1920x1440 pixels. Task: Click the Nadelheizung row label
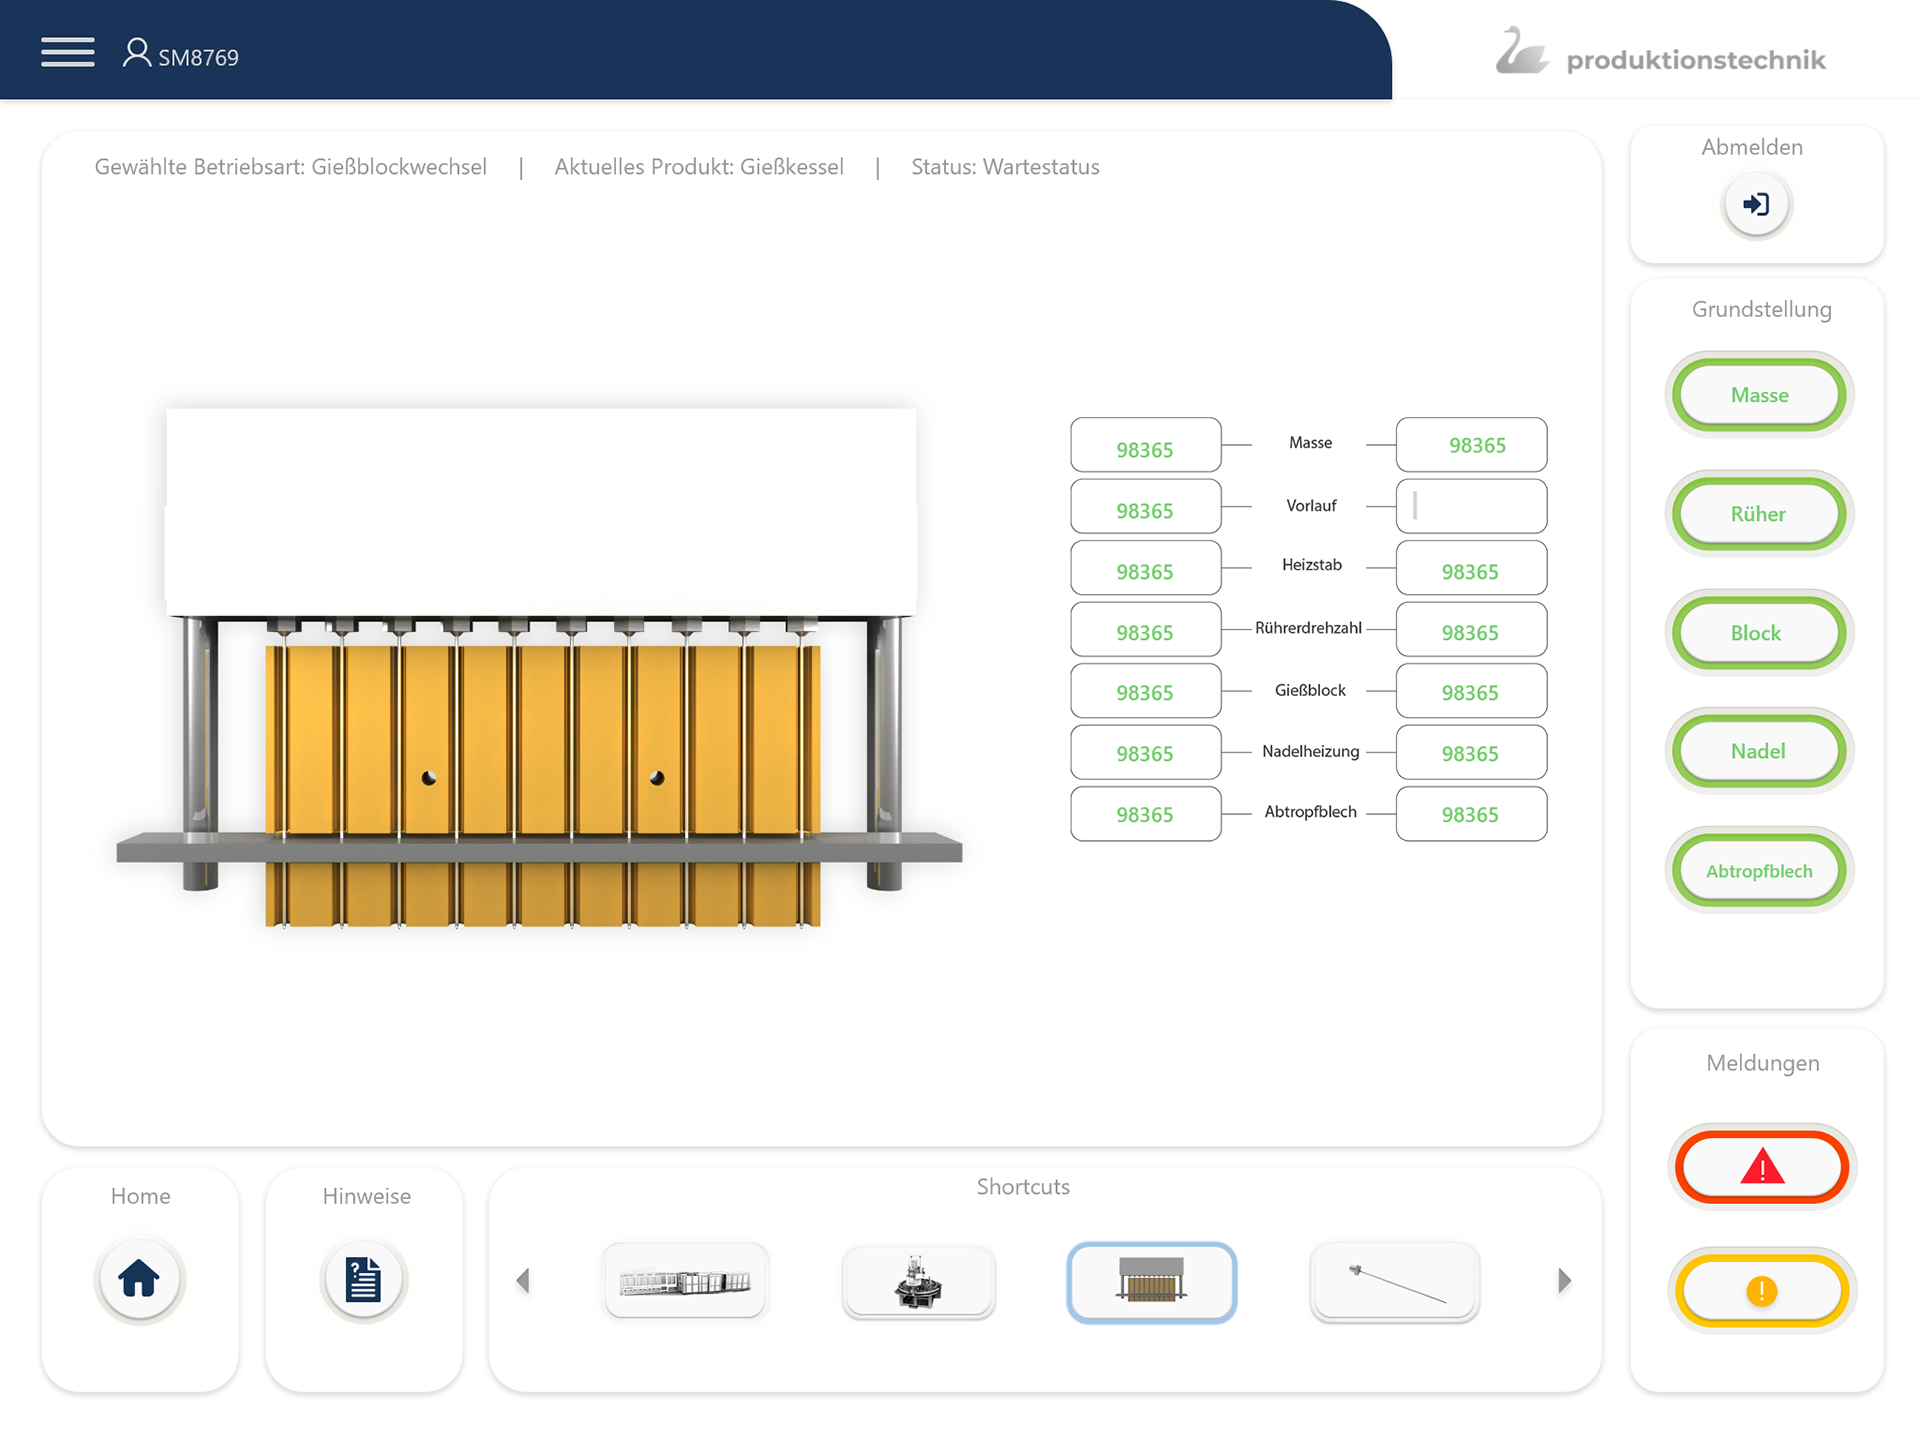tap(1310, 751)
